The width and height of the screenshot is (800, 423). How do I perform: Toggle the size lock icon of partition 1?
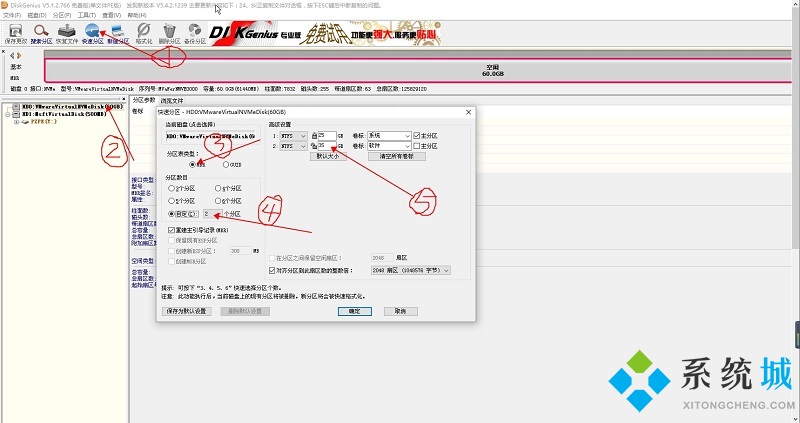[314, 136]
